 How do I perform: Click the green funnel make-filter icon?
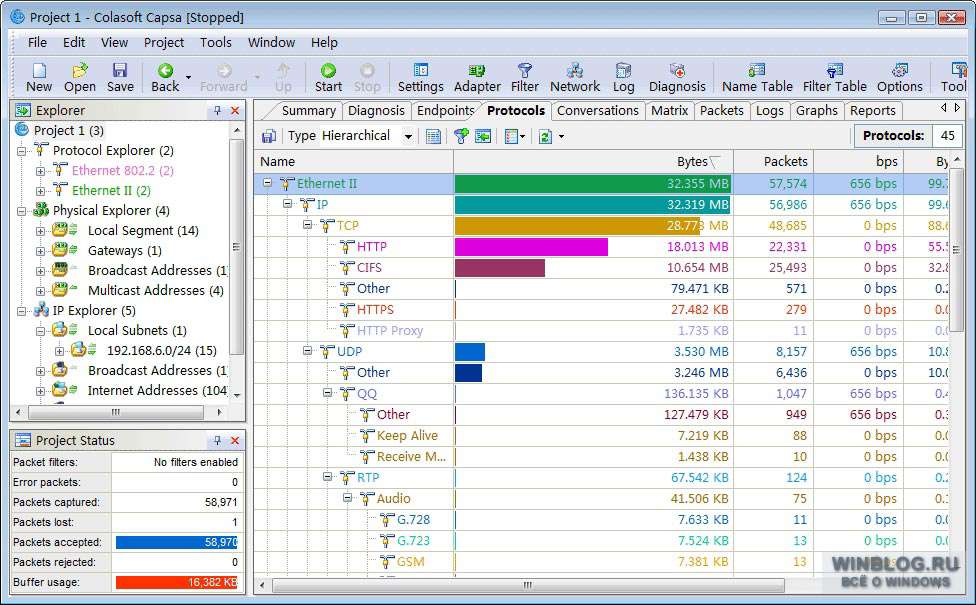461,136
